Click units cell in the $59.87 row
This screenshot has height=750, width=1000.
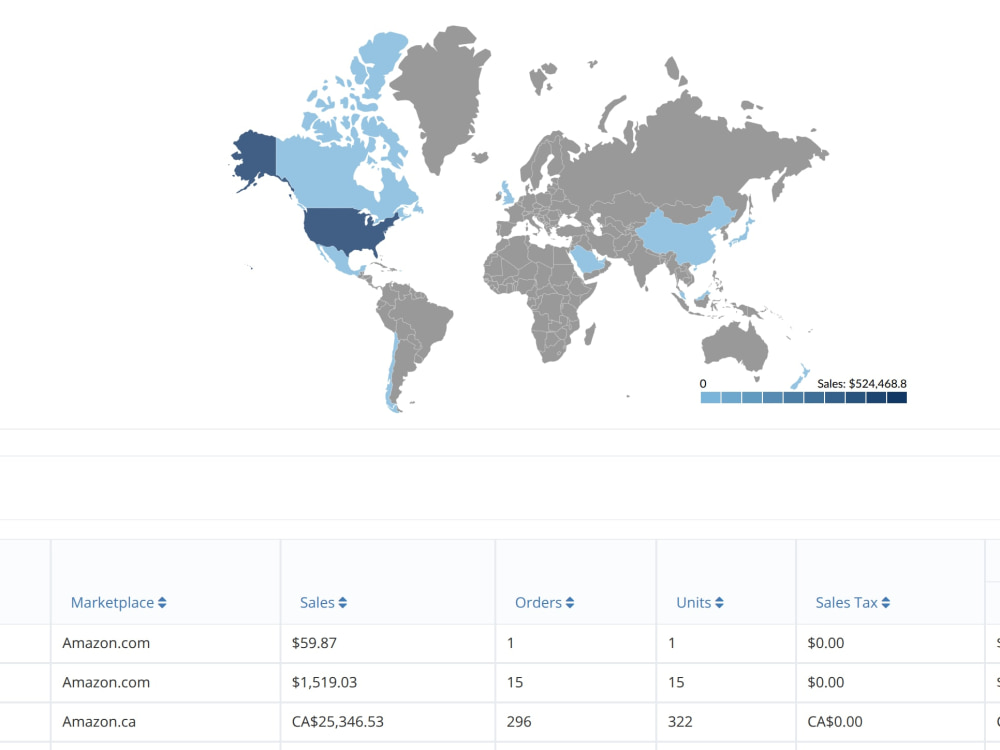[726, 643]
